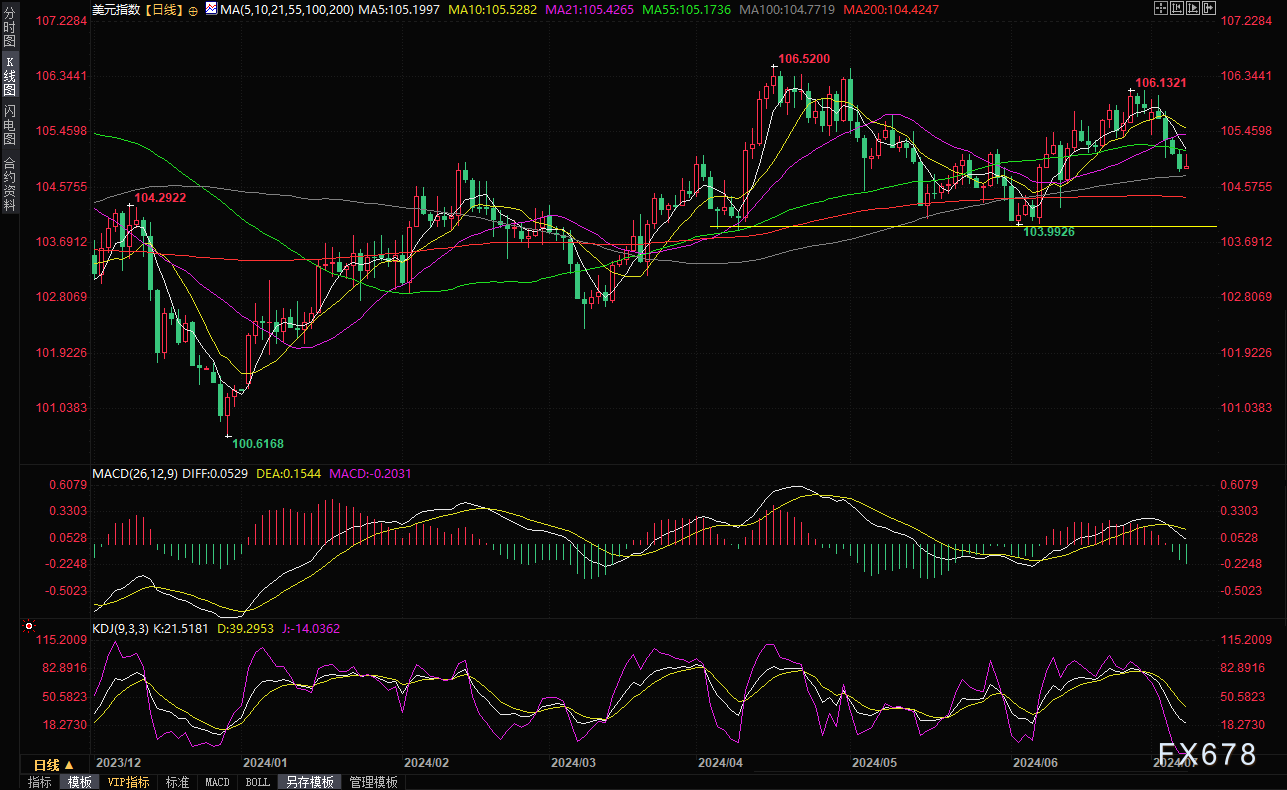Select the K线图 side tab
This screenshot has height=790, width=1287.
(x=9, y=76)
